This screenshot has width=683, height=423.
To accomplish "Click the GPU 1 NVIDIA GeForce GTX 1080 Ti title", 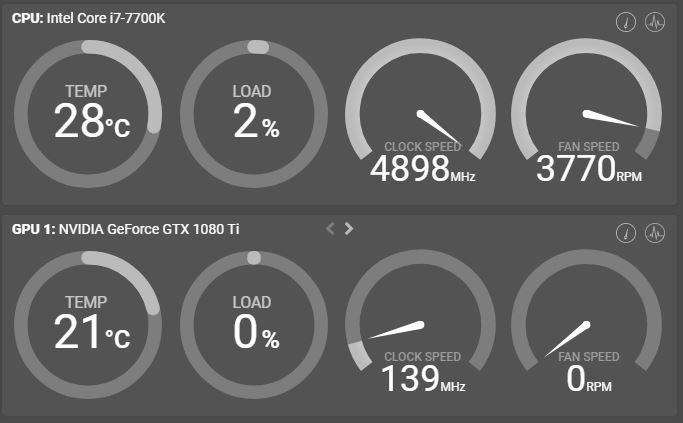I will click(125, 229).
